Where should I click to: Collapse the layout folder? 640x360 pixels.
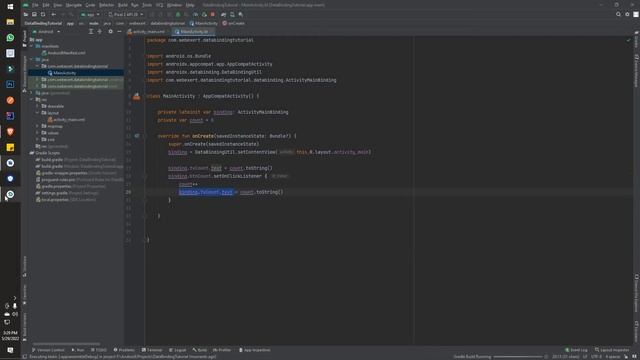(38, 113)
